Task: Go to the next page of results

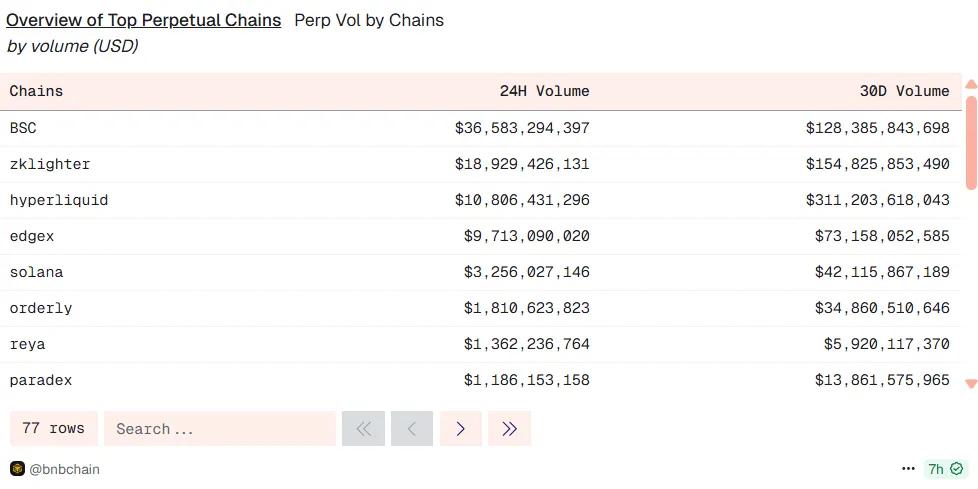Action: [x=460, y=429]
